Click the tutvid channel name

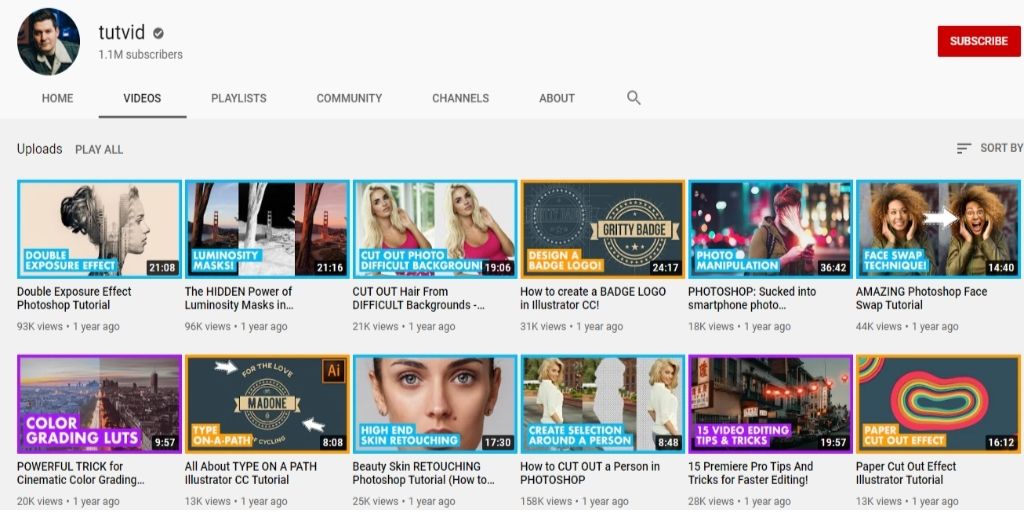click(x=122, y=32)
